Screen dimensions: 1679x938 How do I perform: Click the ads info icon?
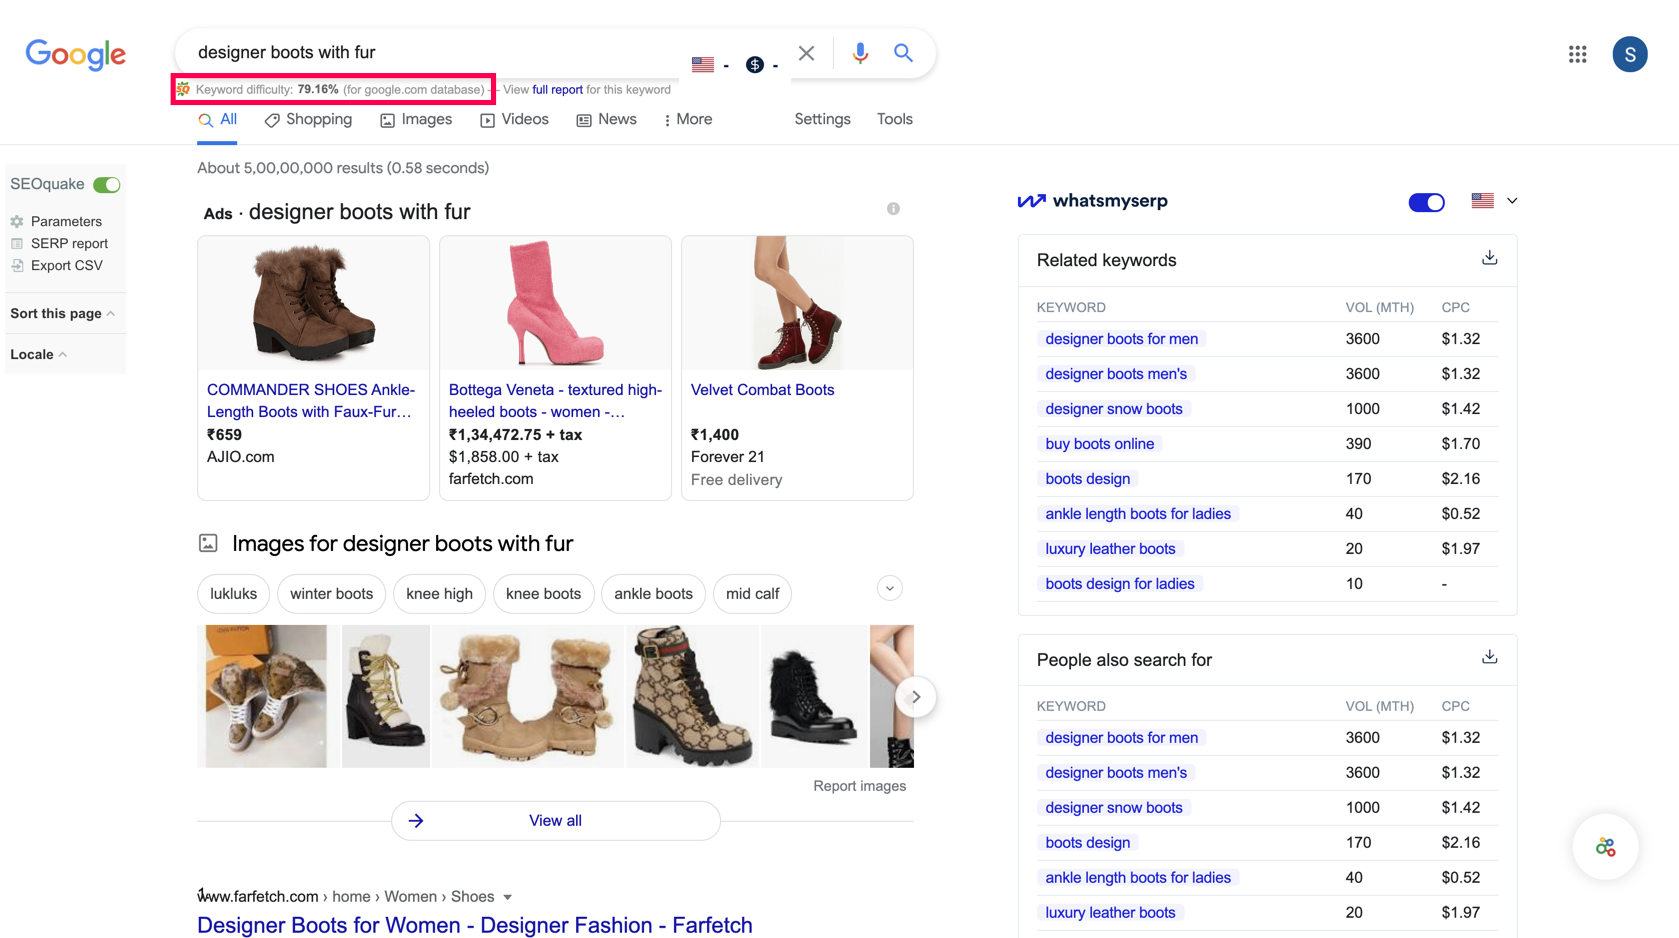click(x=893, y=209)
